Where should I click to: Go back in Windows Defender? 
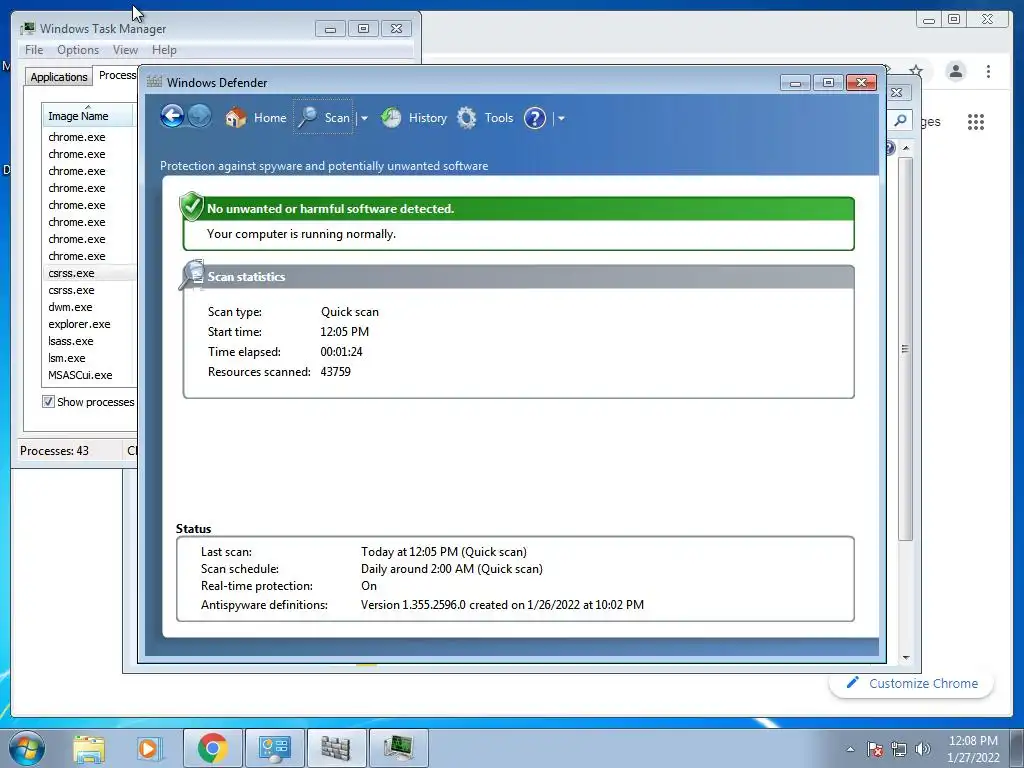pos(172,117)
